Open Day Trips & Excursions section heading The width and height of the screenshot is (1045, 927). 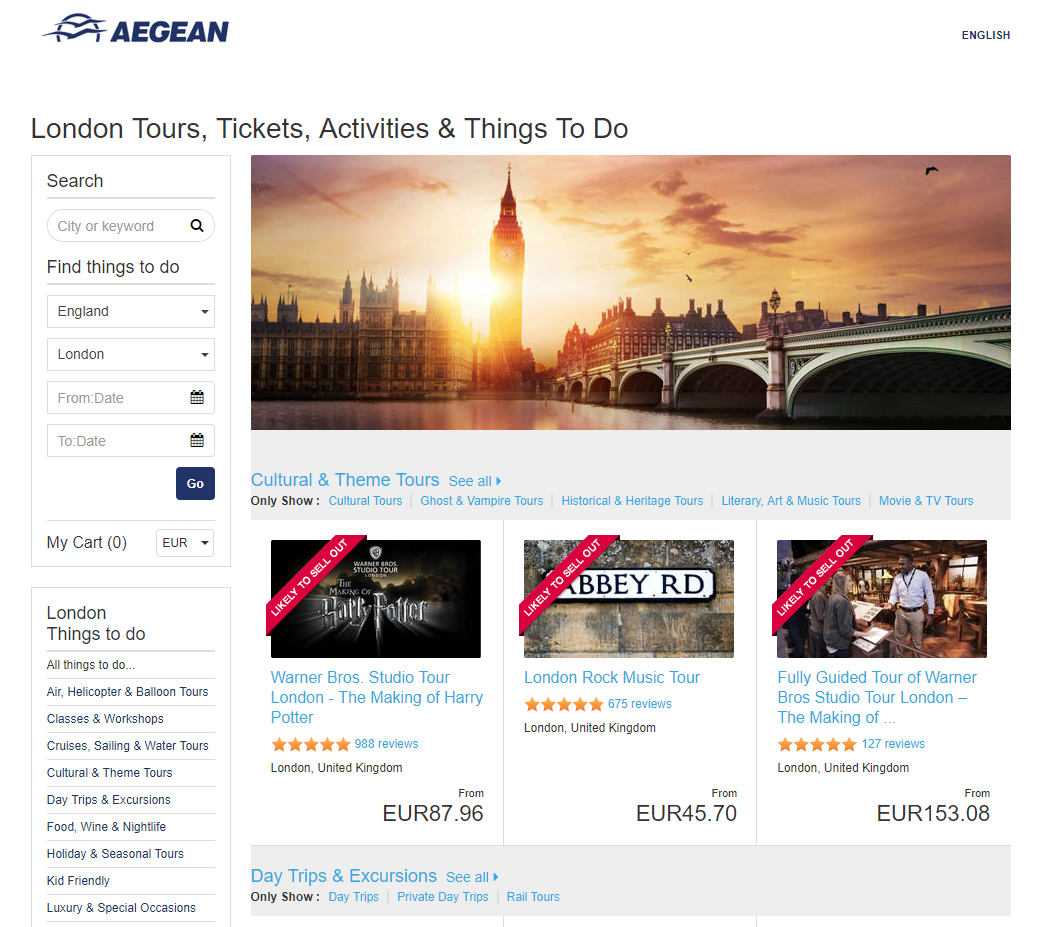point(343,876)
